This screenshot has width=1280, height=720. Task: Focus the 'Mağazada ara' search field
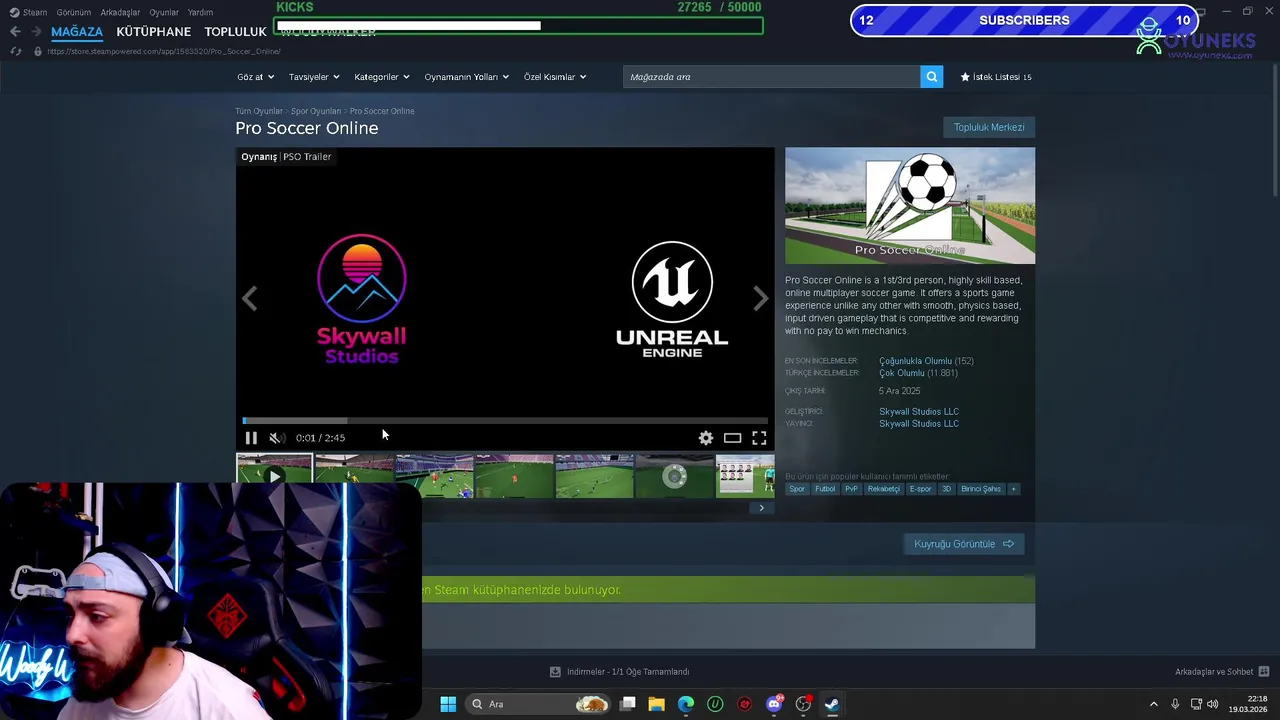click(772, 77)
